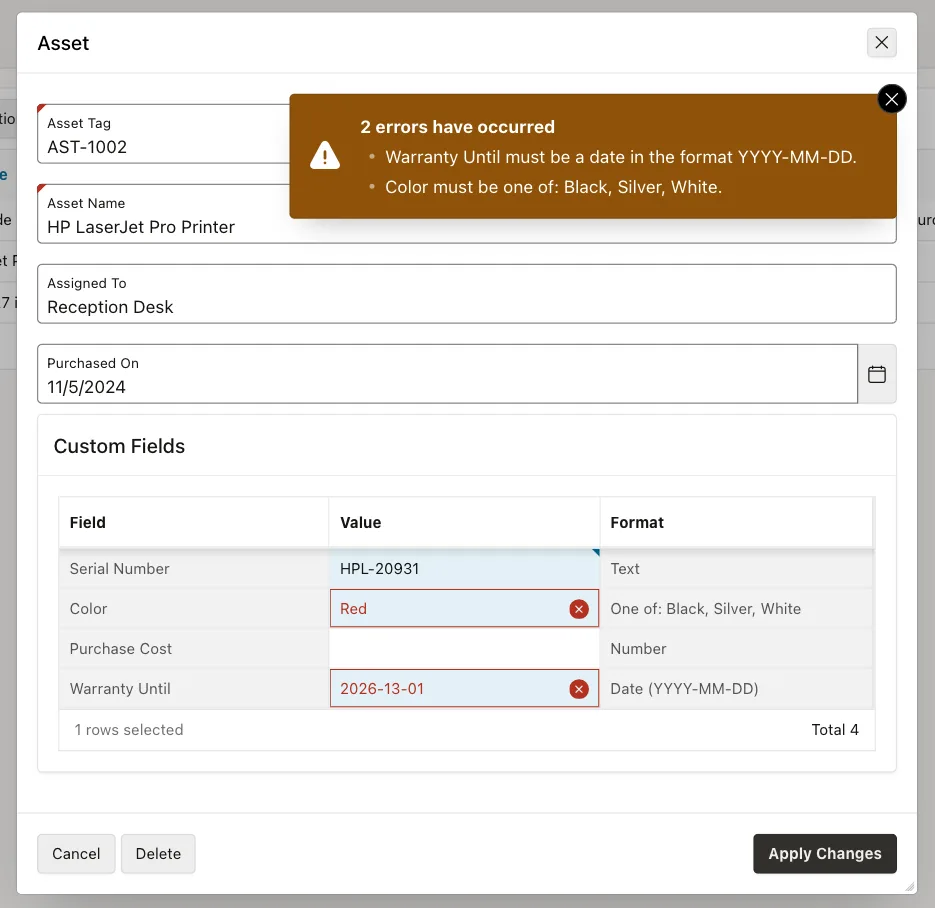
Task: Click the Number format cell
Action: click(x=736, y=649)
